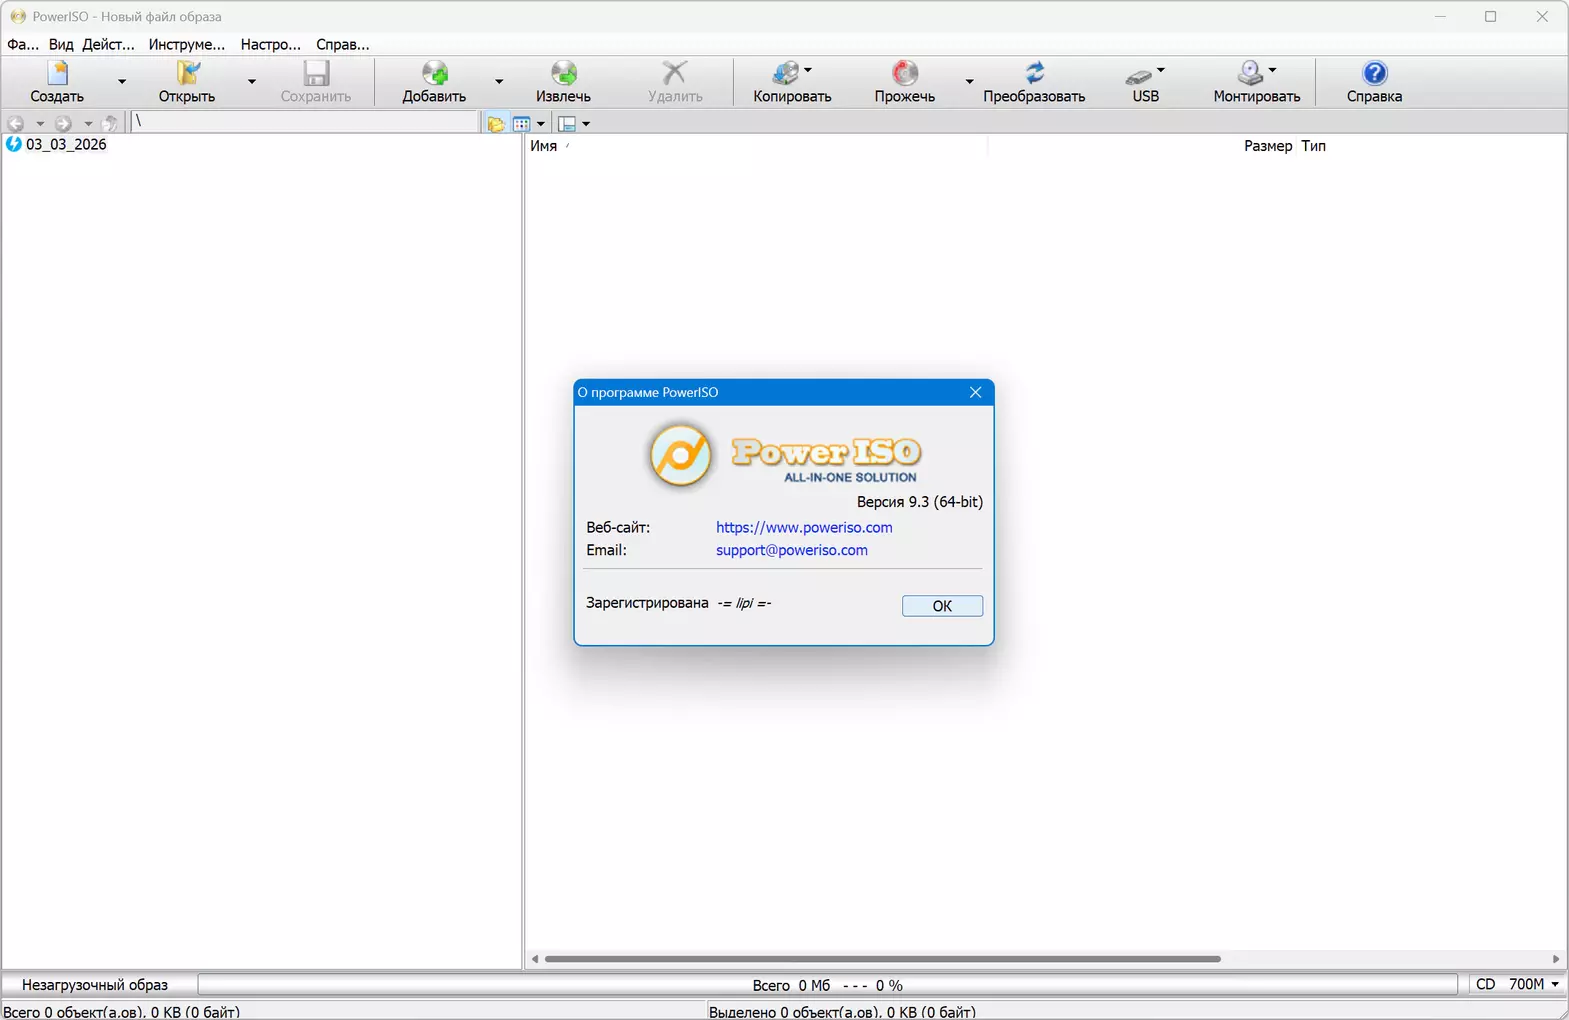Minimize the PowerISO window

click(1440, 17)
